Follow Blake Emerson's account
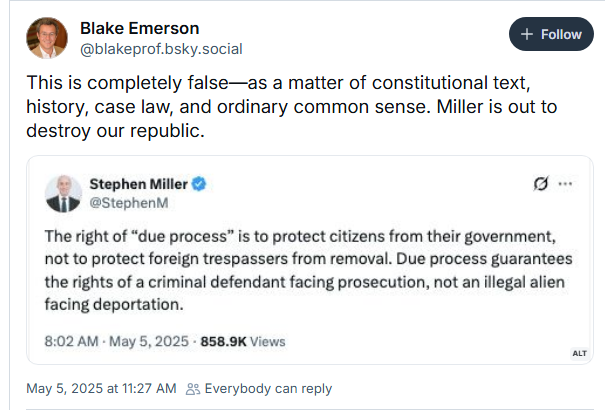 coord(551,34)
